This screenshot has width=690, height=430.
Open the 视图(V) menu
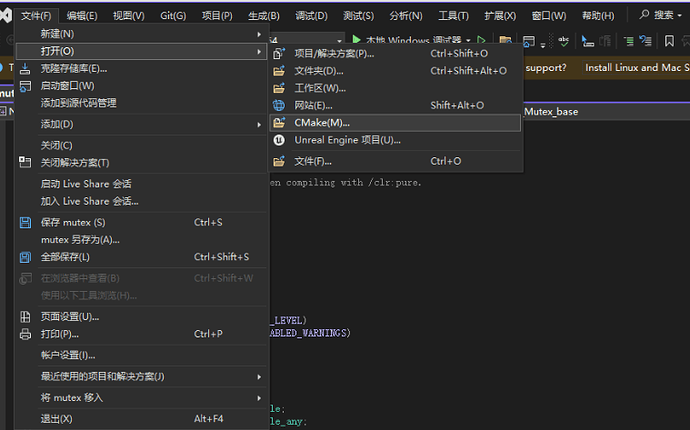click(128, 16)
